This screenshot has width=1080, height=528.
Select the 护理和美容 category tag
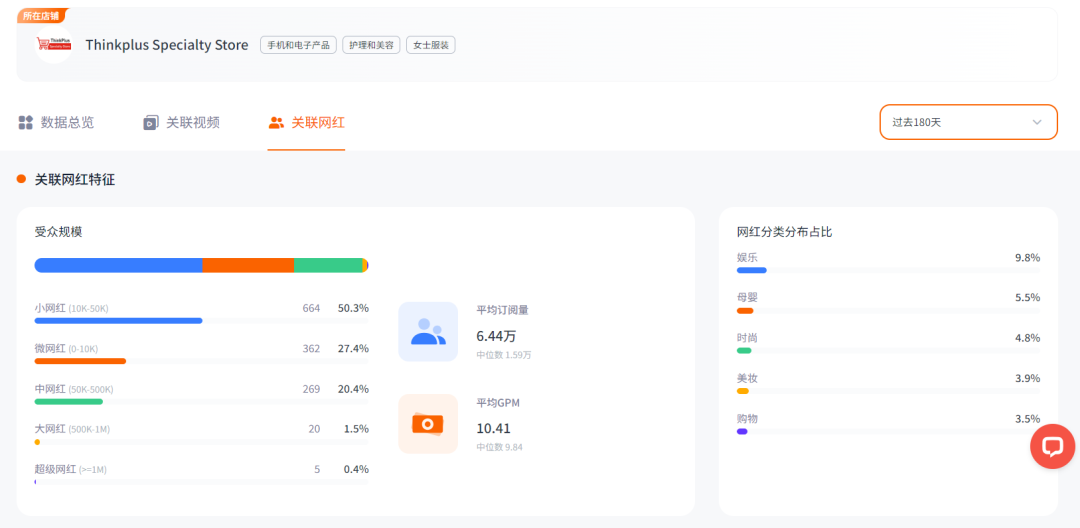pyautogui.click(x=371, y=45)
